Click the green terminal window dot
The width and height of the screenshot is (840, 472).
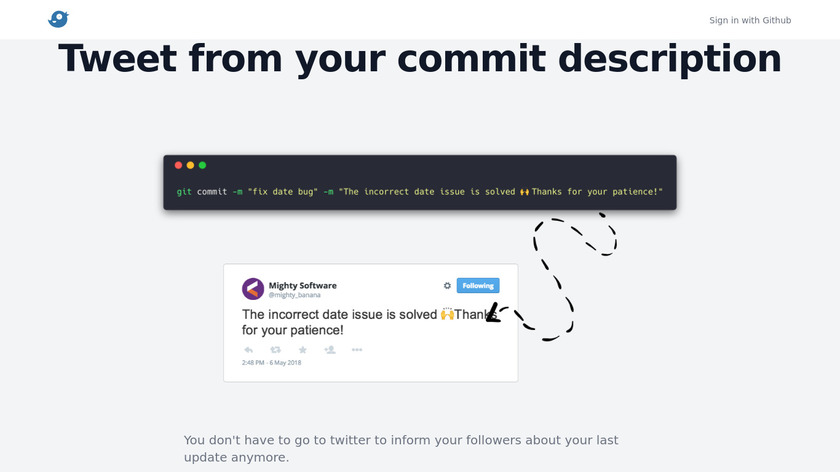[x=203, y=165]
